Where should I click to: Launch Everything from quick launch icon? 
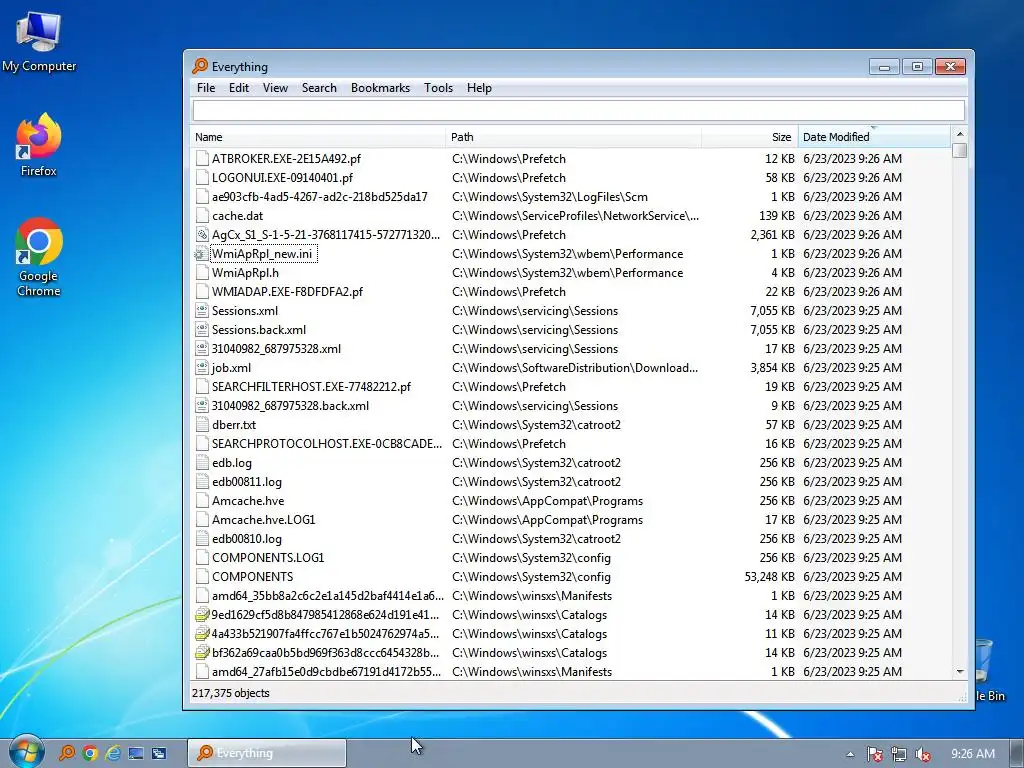(66, 753)
